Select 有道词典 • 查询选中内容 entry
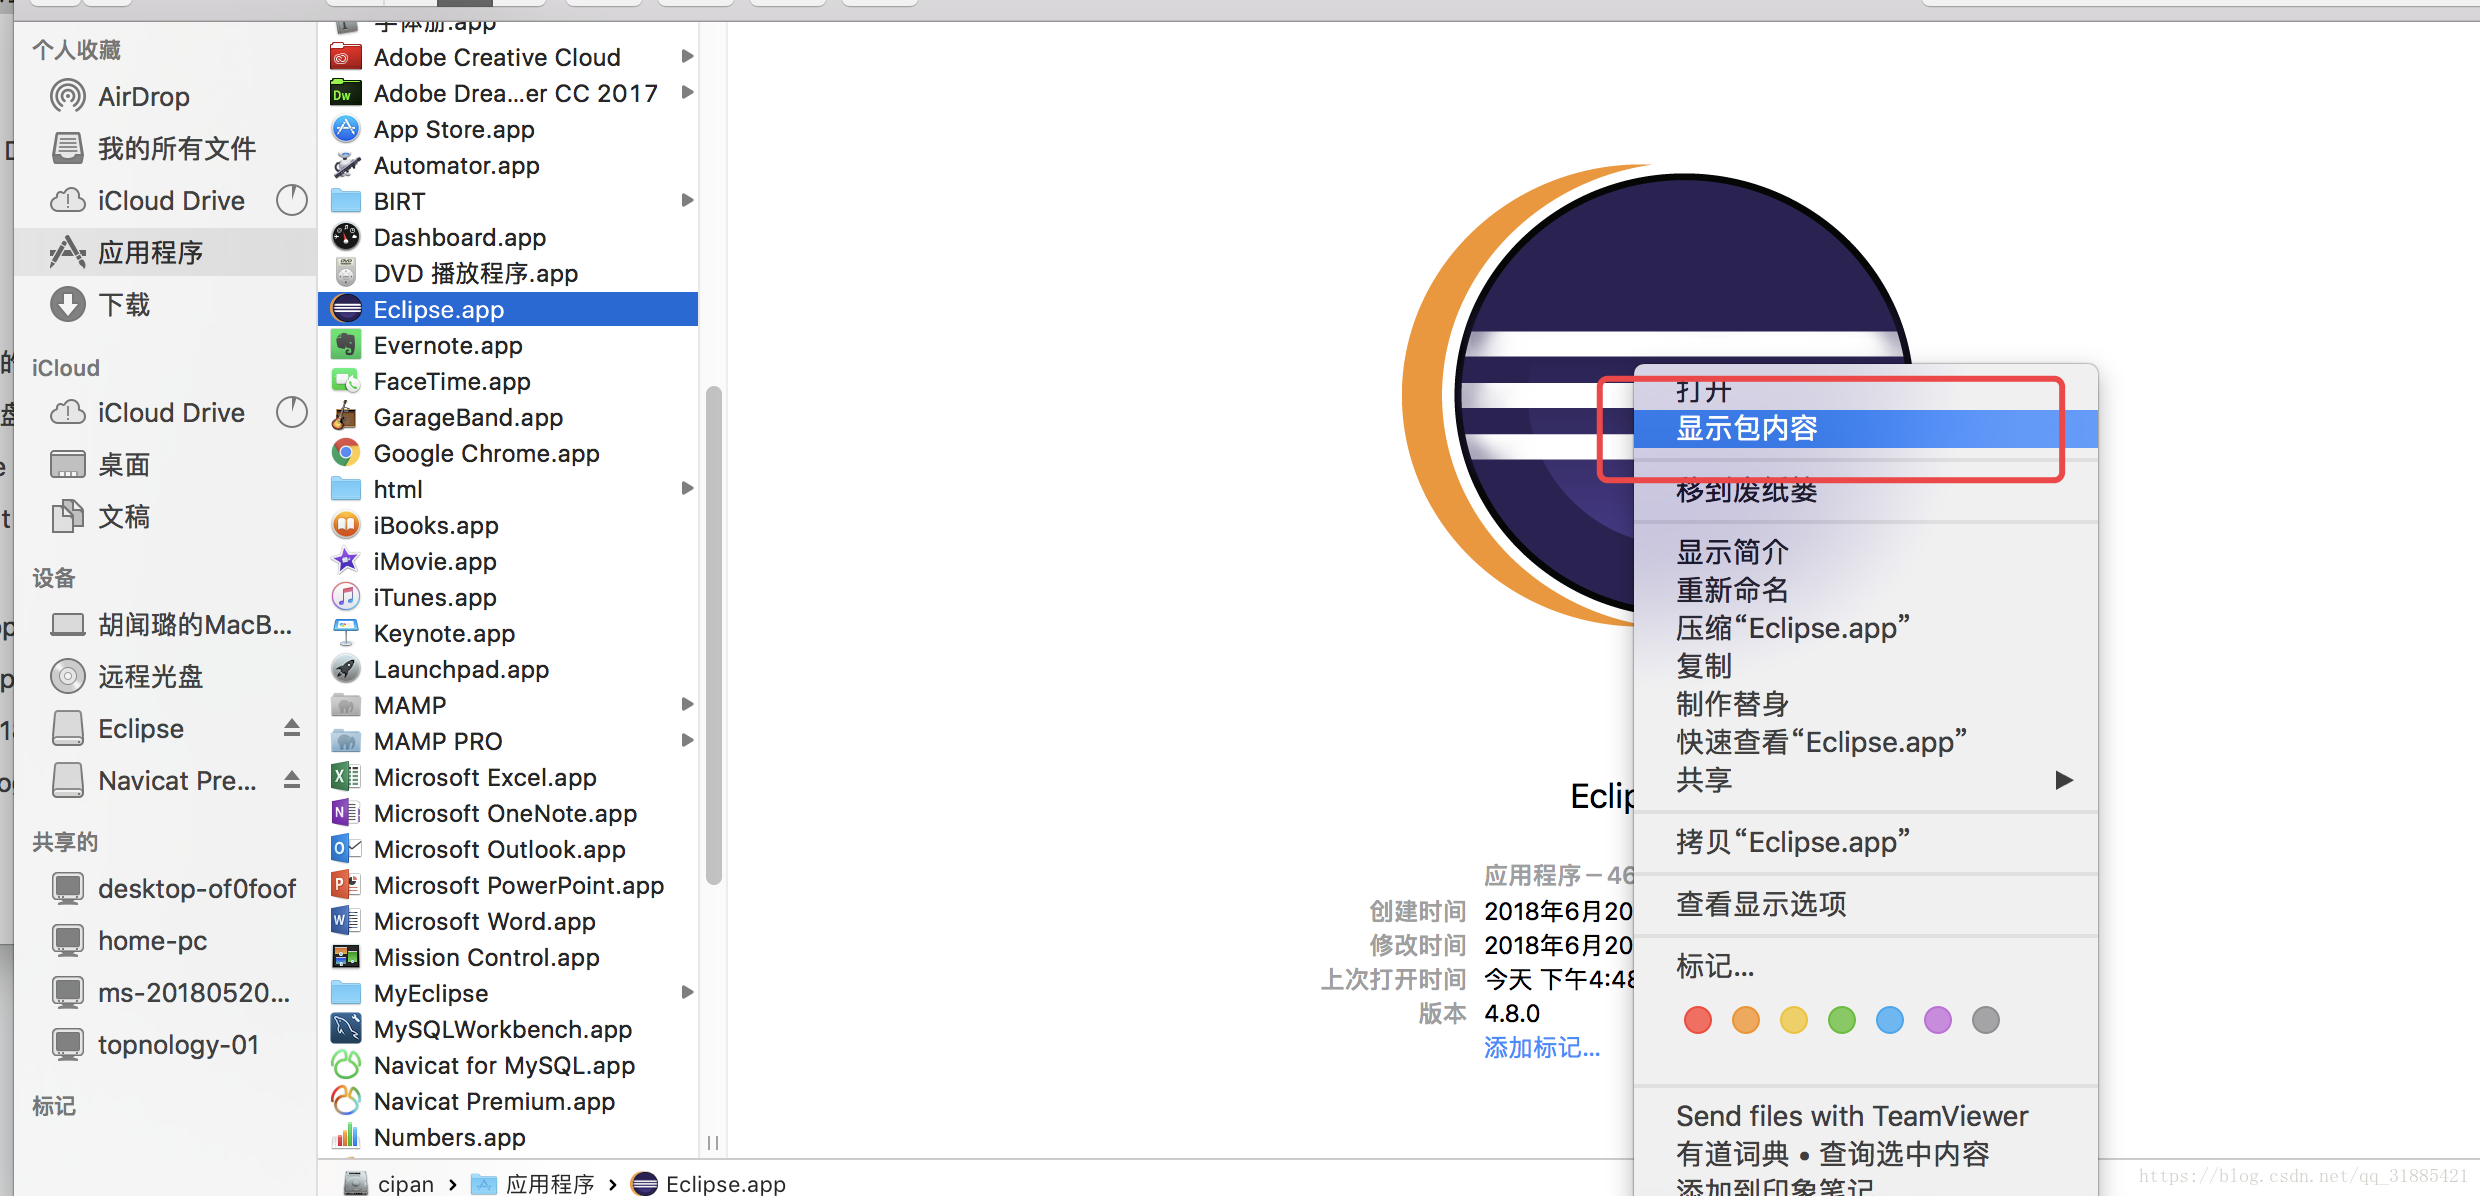The image size is (2480, 1196). pos(1865,1154)
